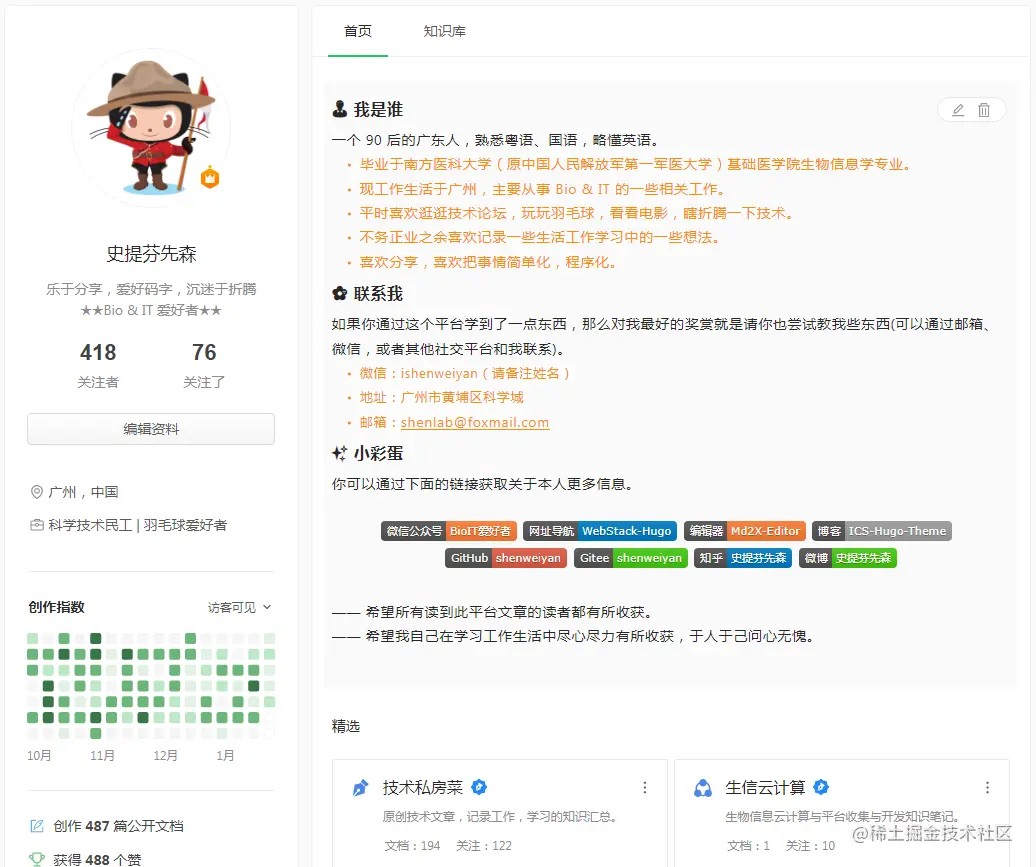Click the edit pencil icon on intro card

pyautogui.click(x=957, y=110)
